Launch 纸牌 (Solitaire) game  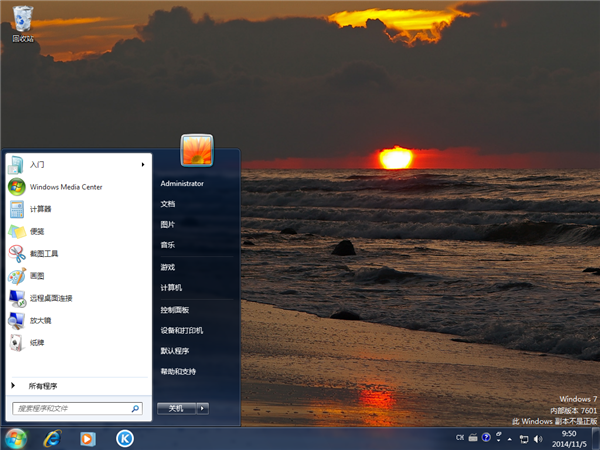point(36,342)
